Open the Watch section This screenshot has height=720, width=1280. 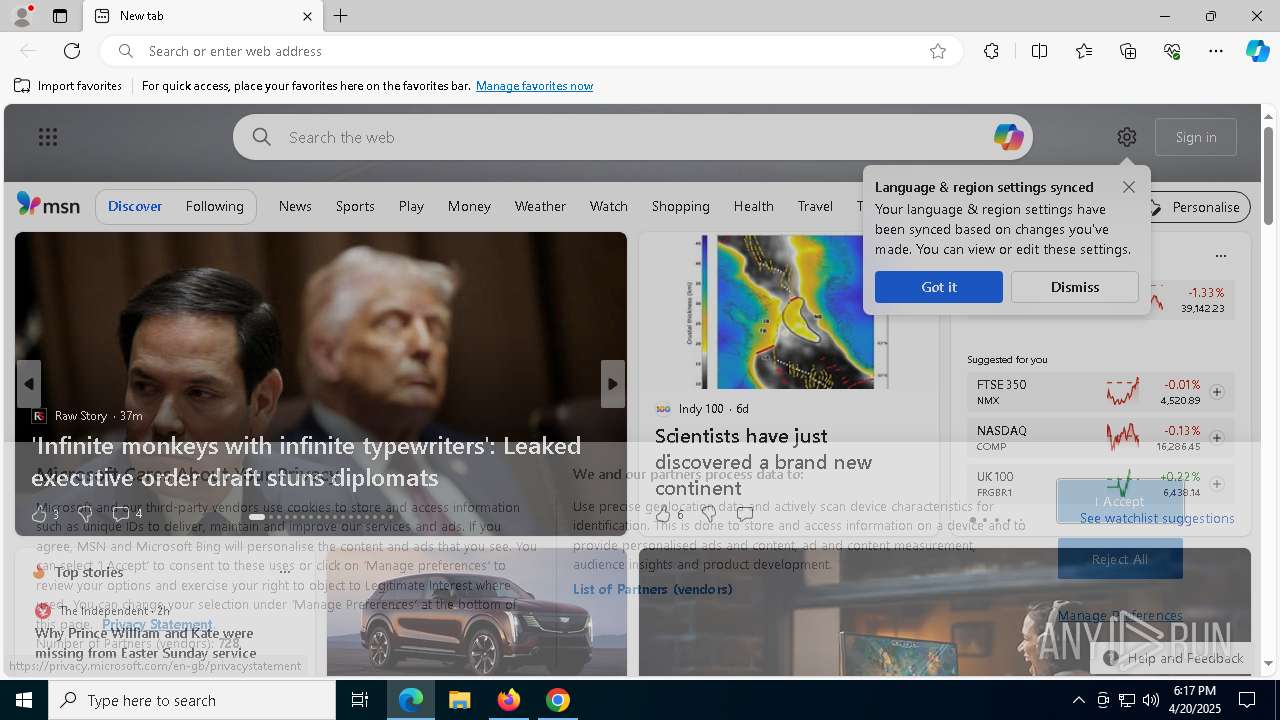(609, 206)
